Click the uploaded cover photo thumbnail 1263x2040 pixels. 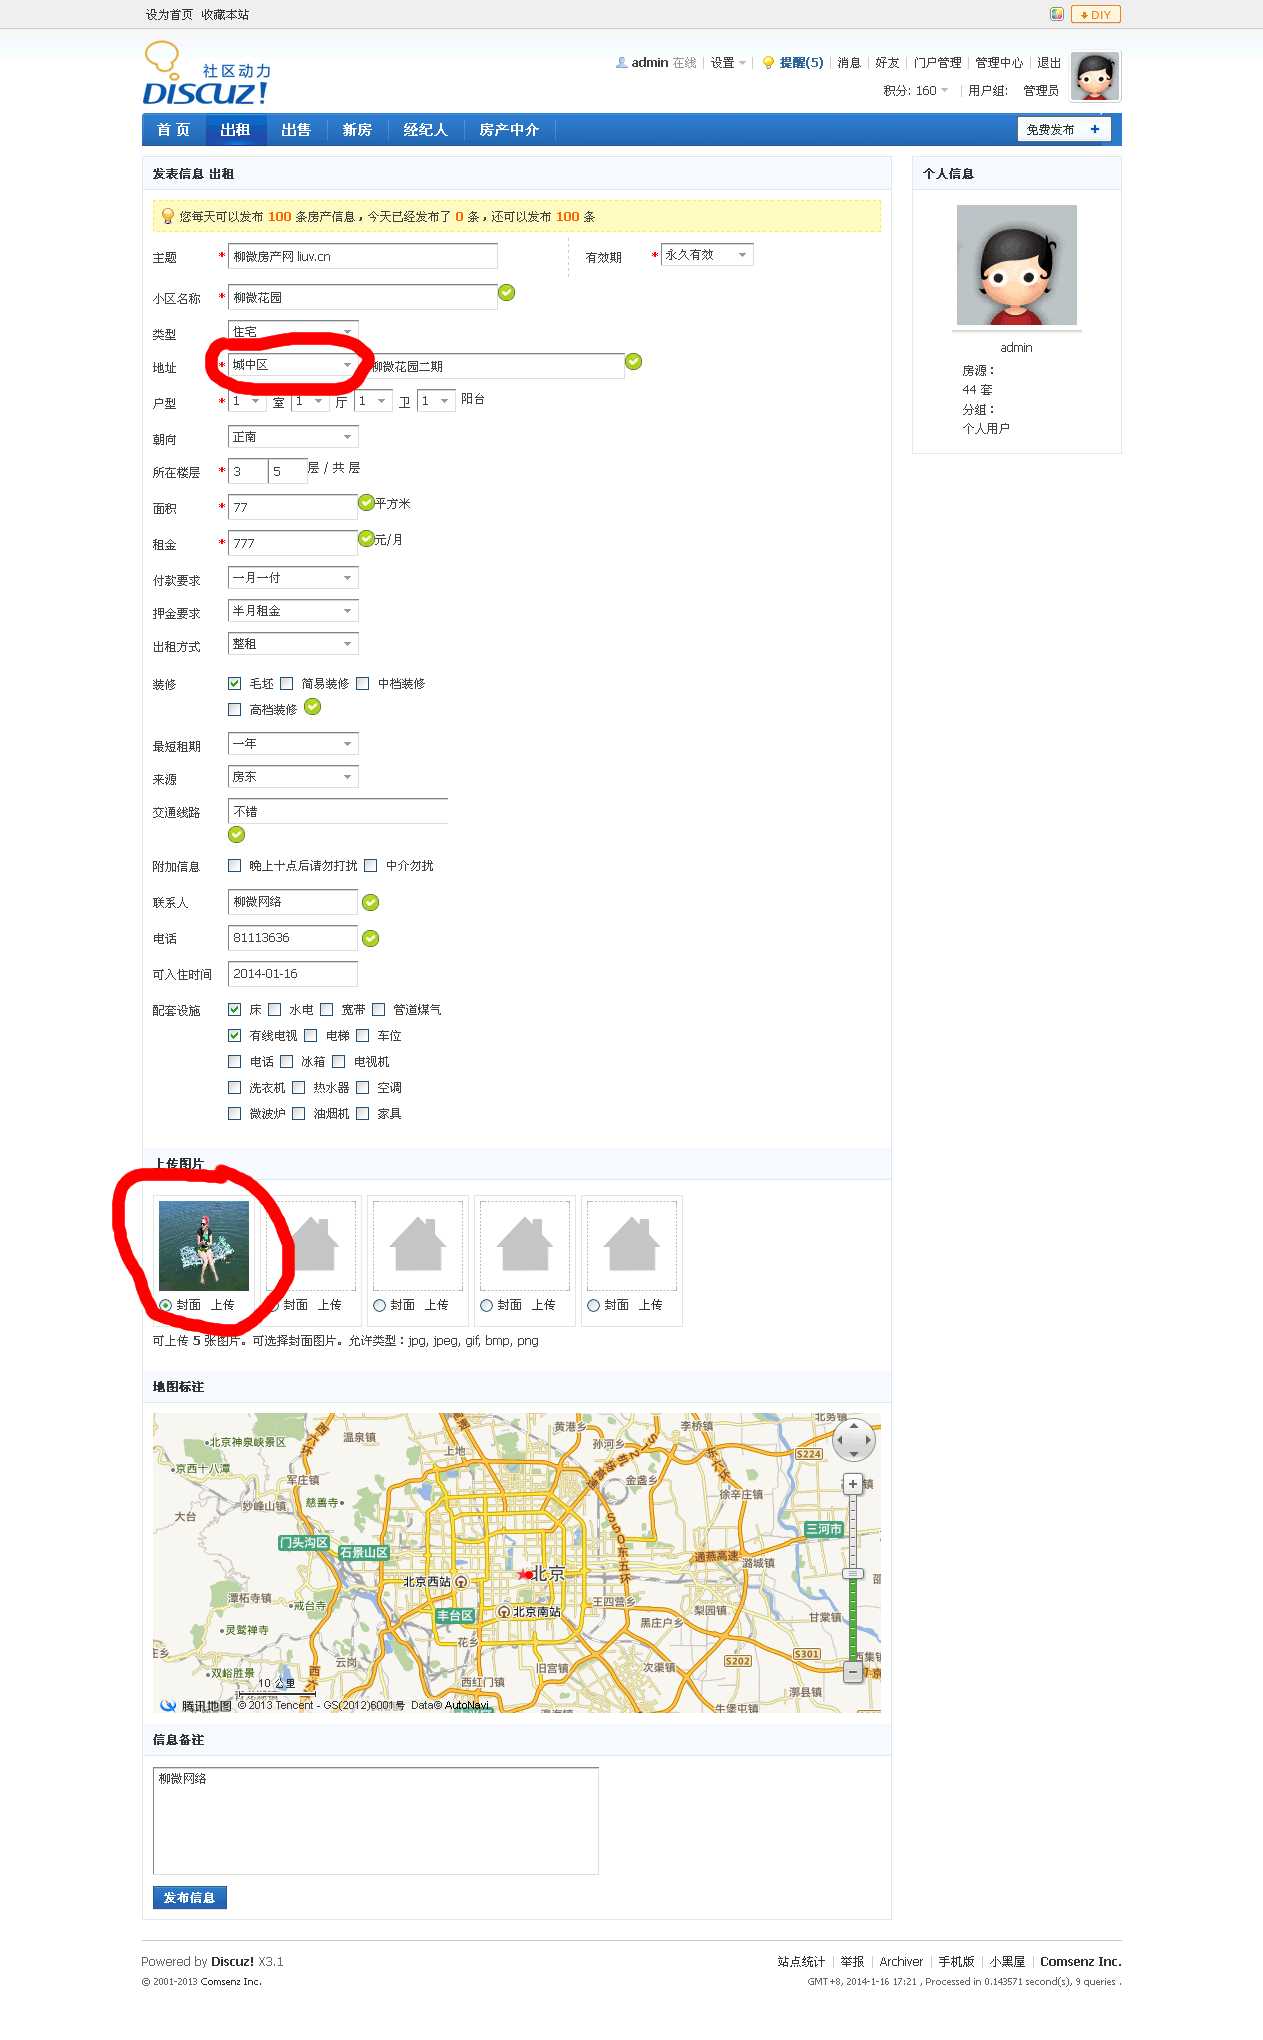[204, 1246]
